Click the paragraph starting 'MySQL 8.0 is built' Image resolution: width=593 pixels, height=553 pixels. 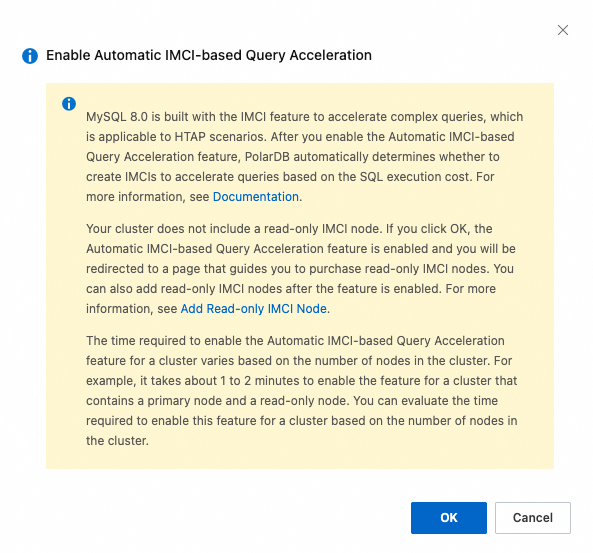click(304, 157)
